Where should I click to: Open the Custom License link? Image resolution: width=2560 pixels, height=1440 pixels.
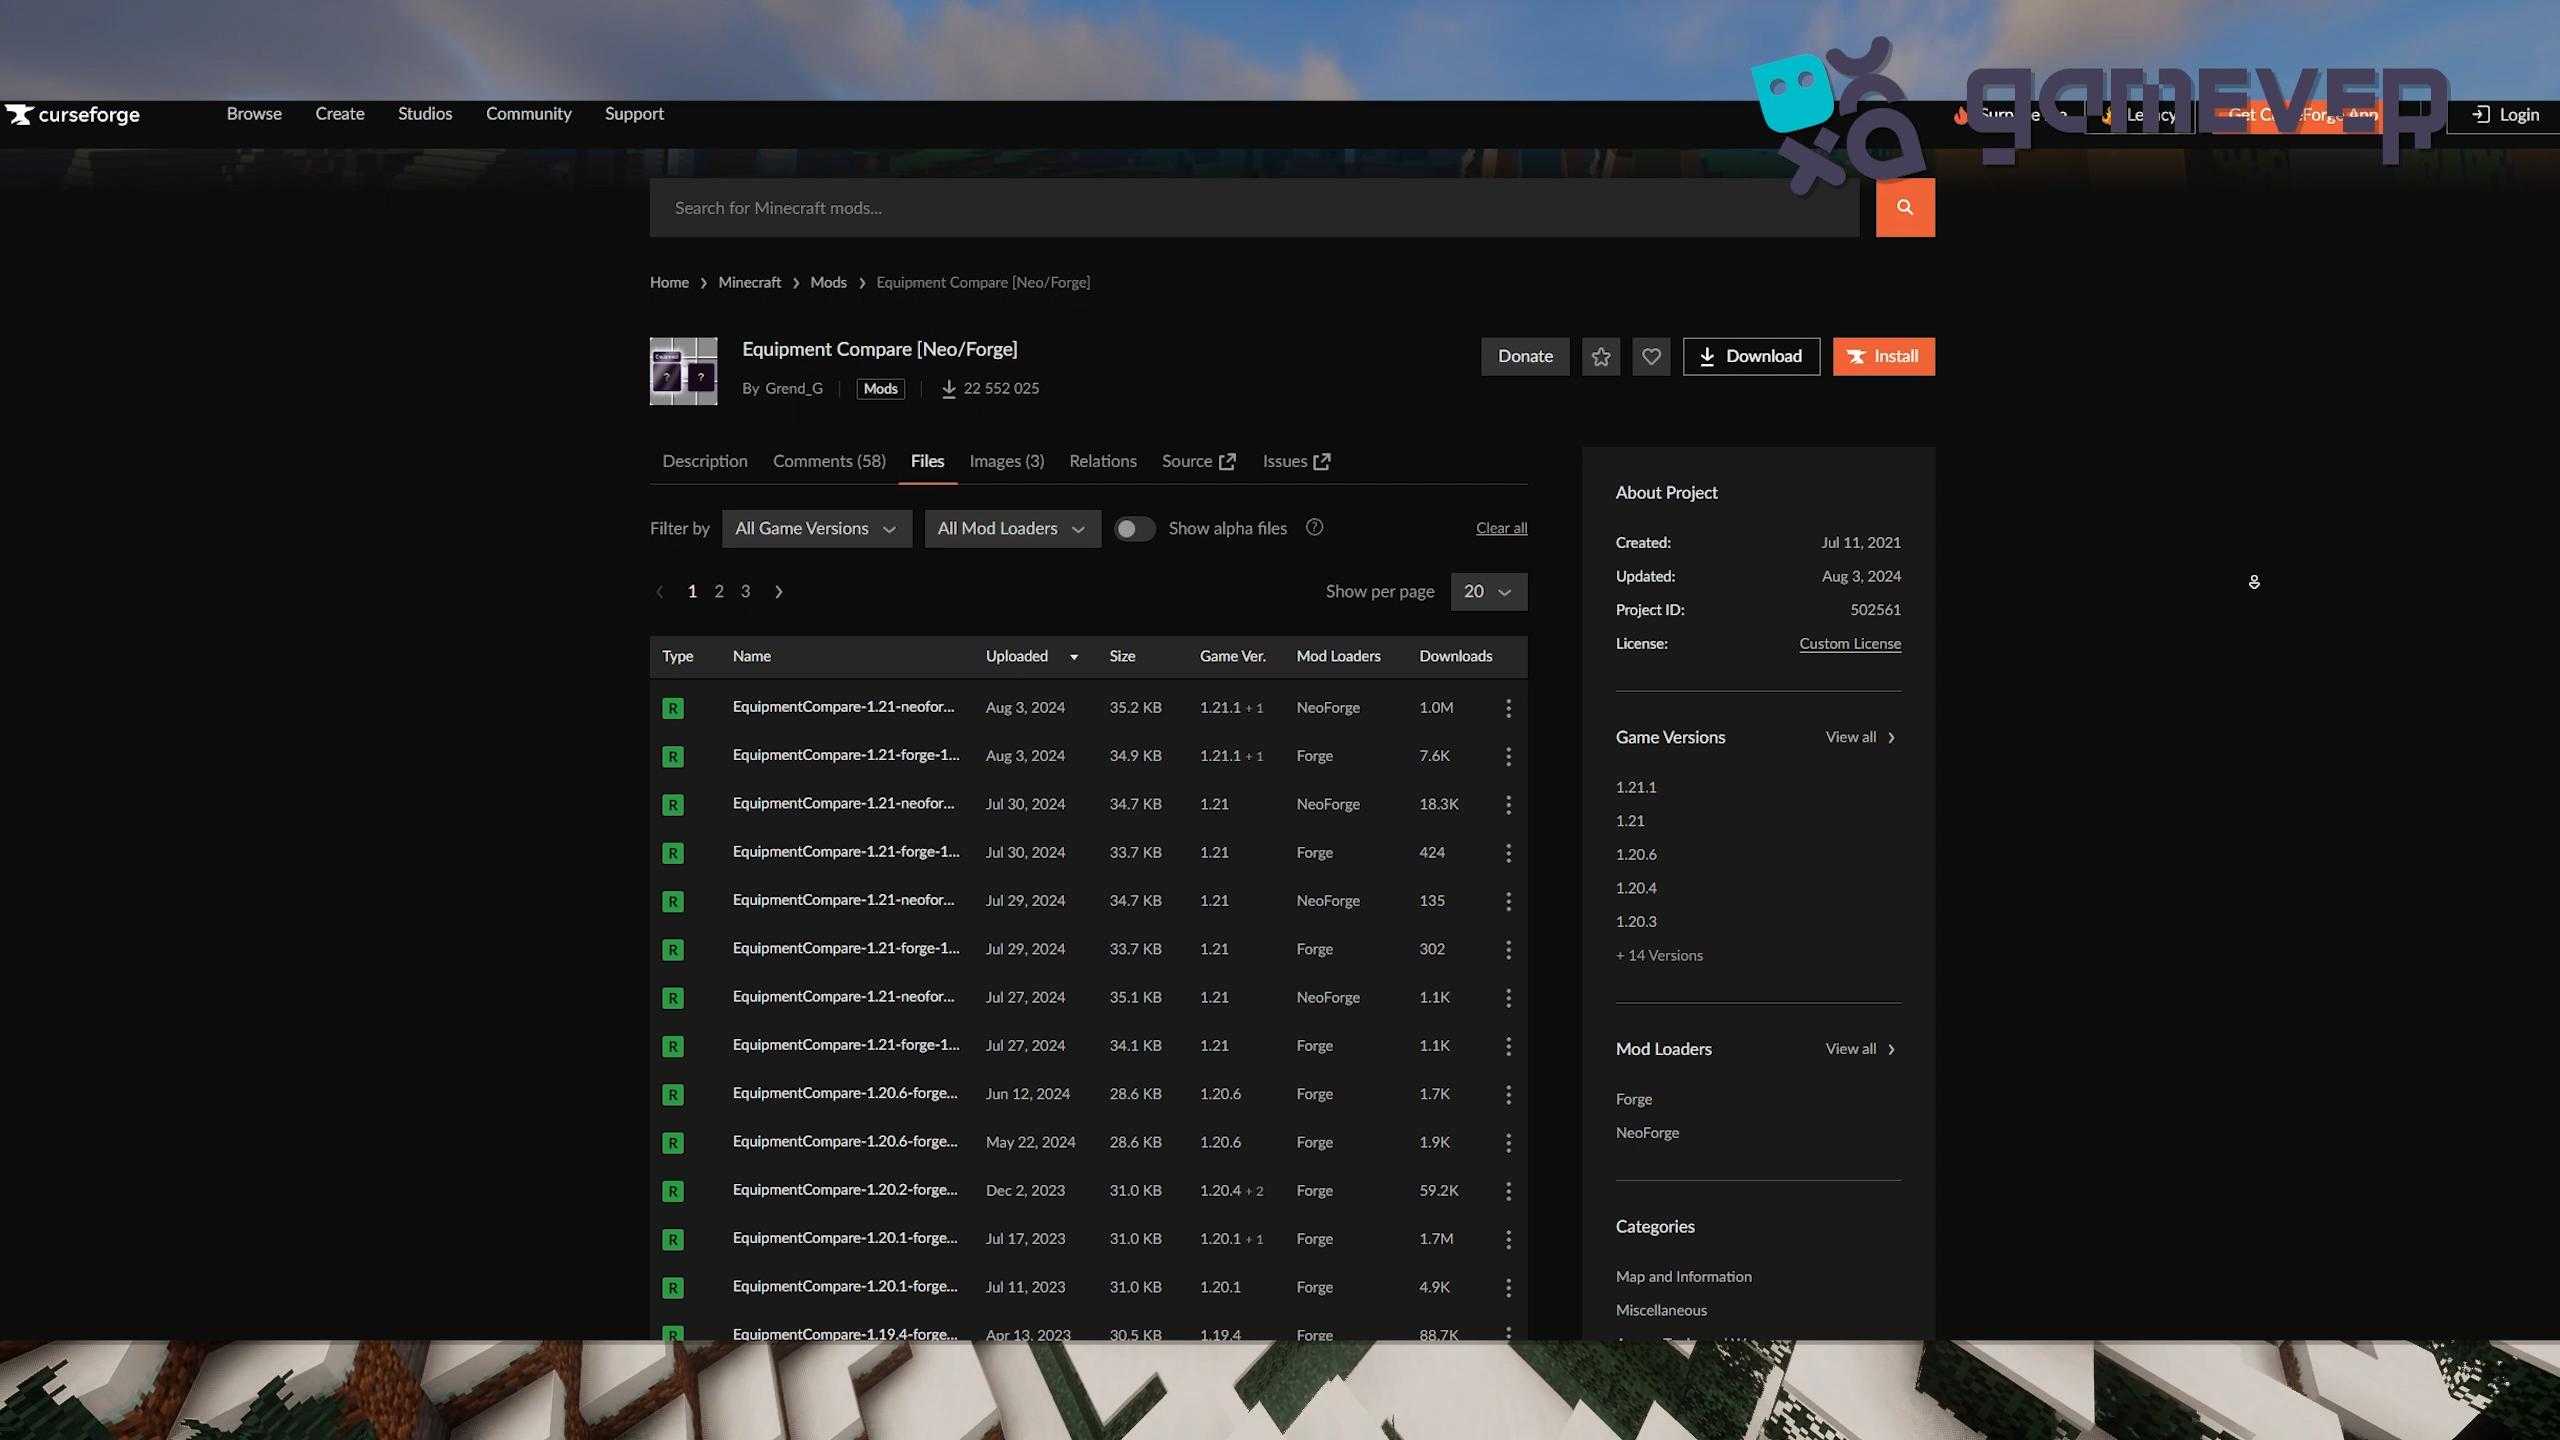[1850, 644]
